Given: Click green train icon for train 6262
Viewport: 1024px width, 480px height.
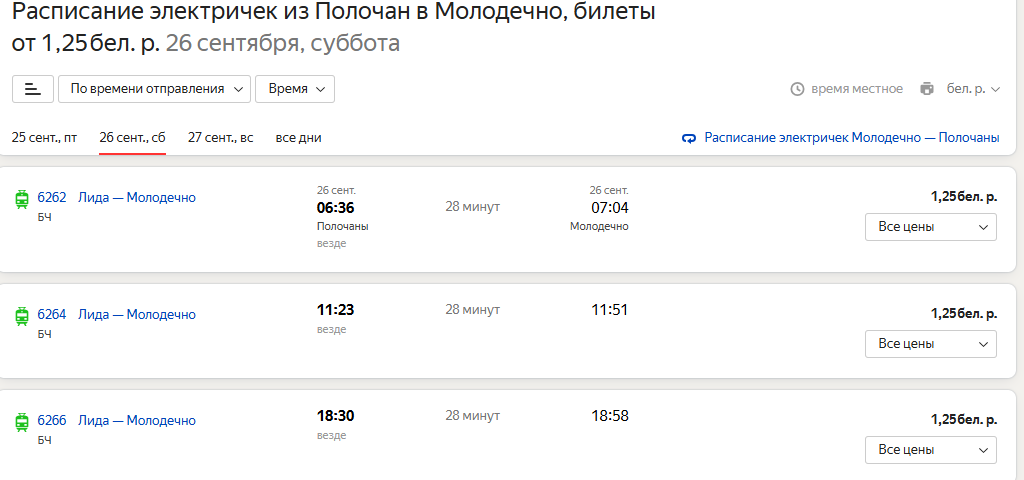Looking at the screenshot, I should [x=22, y=199].
